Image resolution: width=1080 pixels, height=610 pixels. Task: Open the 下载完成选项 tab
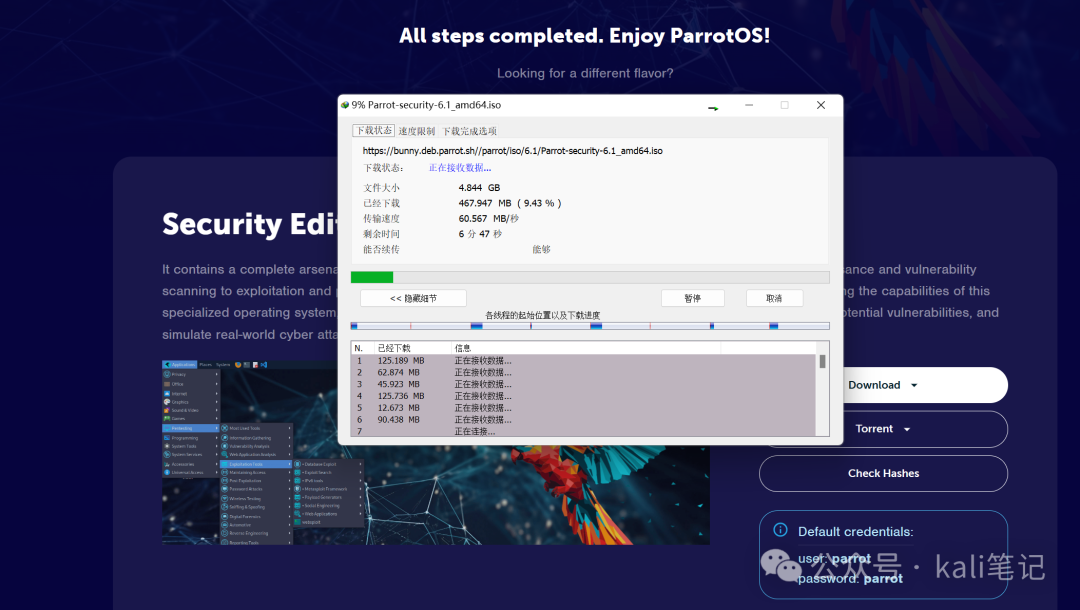469,131
